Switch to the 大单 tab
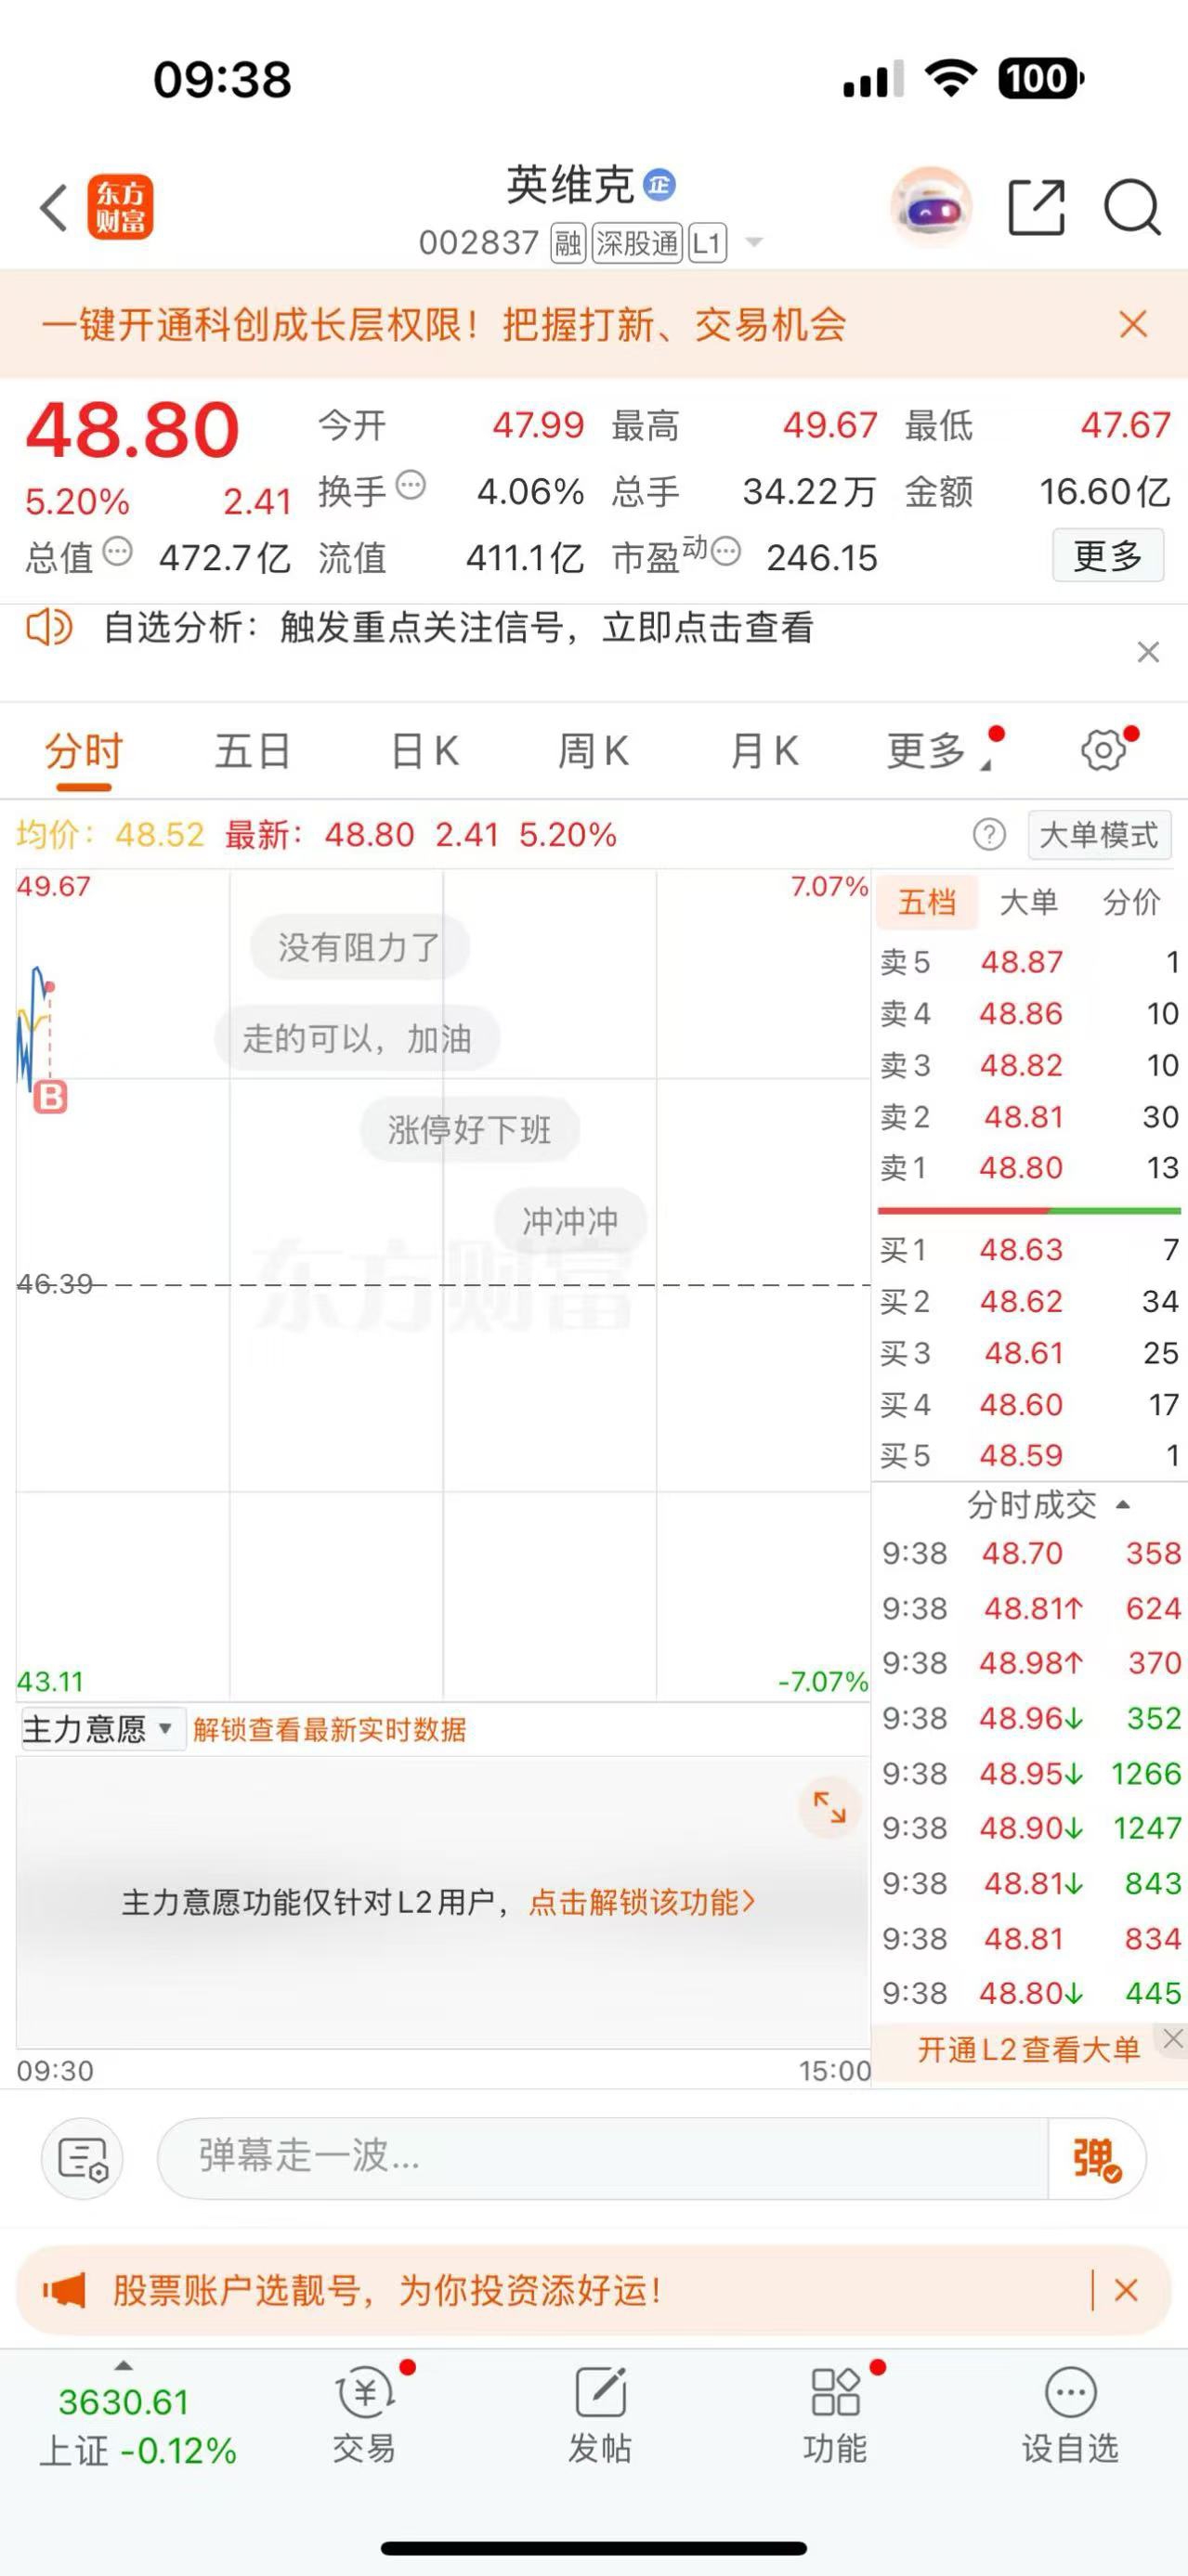 (1029, 902)
